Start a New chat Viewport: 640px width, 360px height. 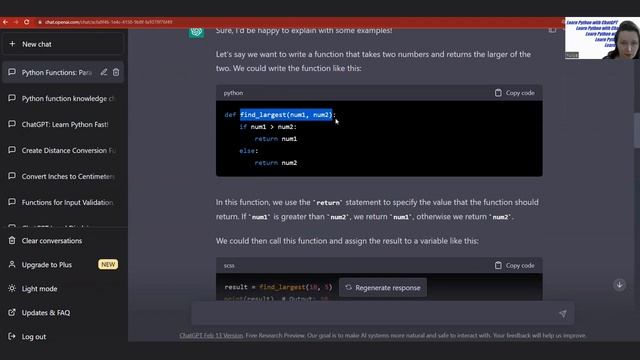(x=63, y=44)
